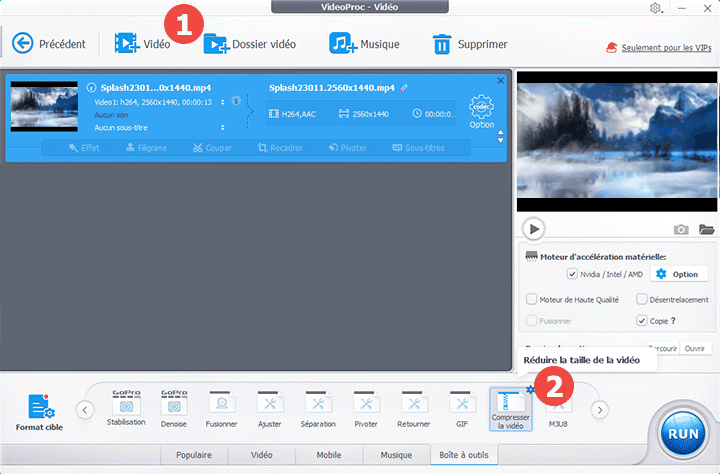
Task: Open settings gear in title bar
Action: (x=655, y=8)
